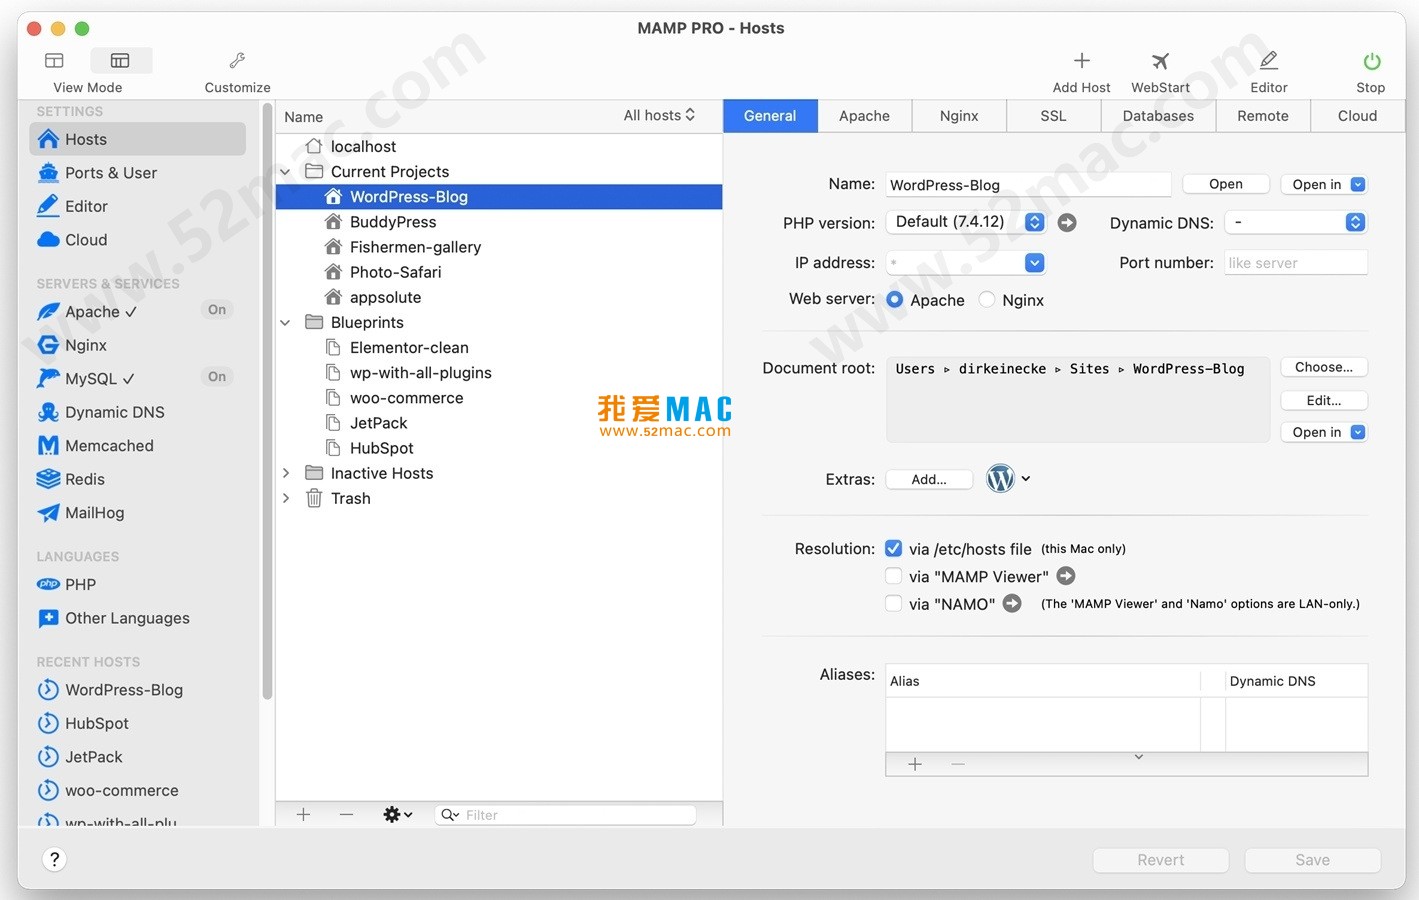Open the help question mark button

click(x=55, y=859)
